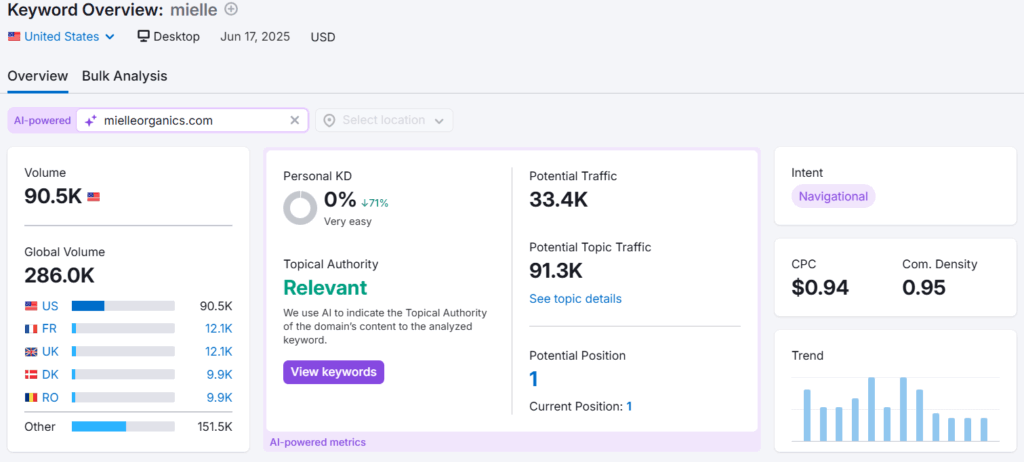Click the $0.94 CPC value
Screen dimensions: 1024x462
820,288
